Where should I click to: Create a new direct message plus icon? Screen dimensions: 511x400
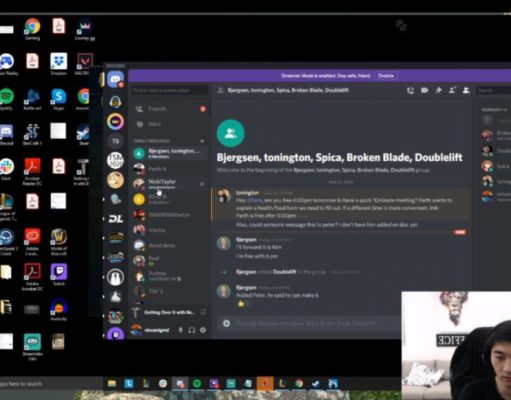pos(202,141)
